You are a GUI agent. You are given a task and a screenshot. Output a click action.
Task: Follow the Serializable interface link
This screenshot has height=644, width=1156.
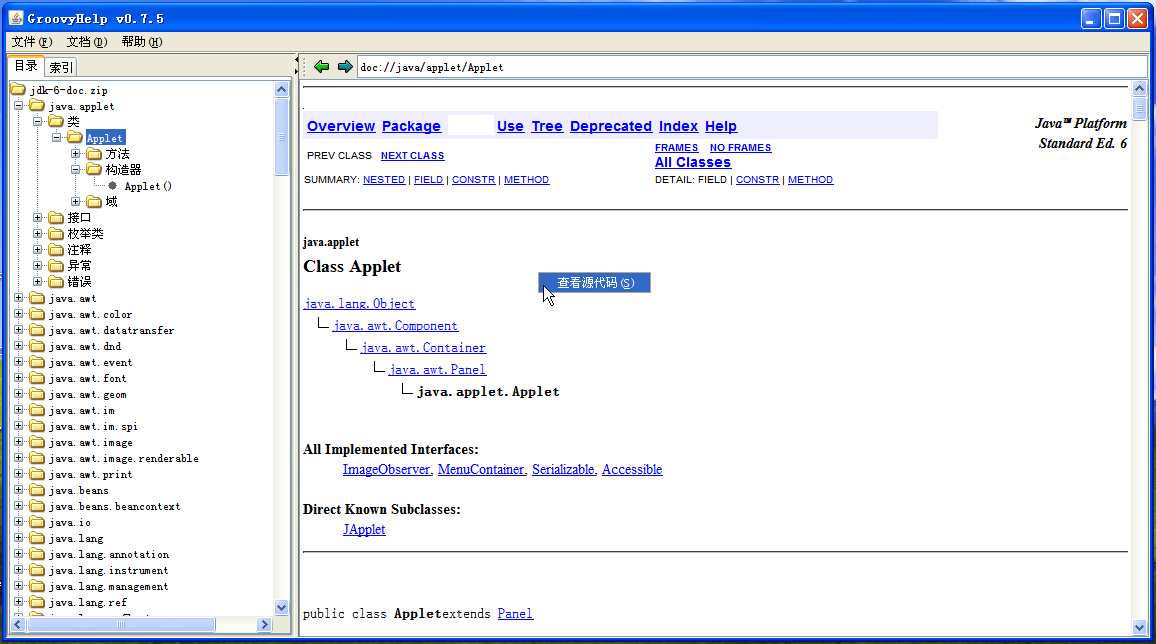(564, 469)
